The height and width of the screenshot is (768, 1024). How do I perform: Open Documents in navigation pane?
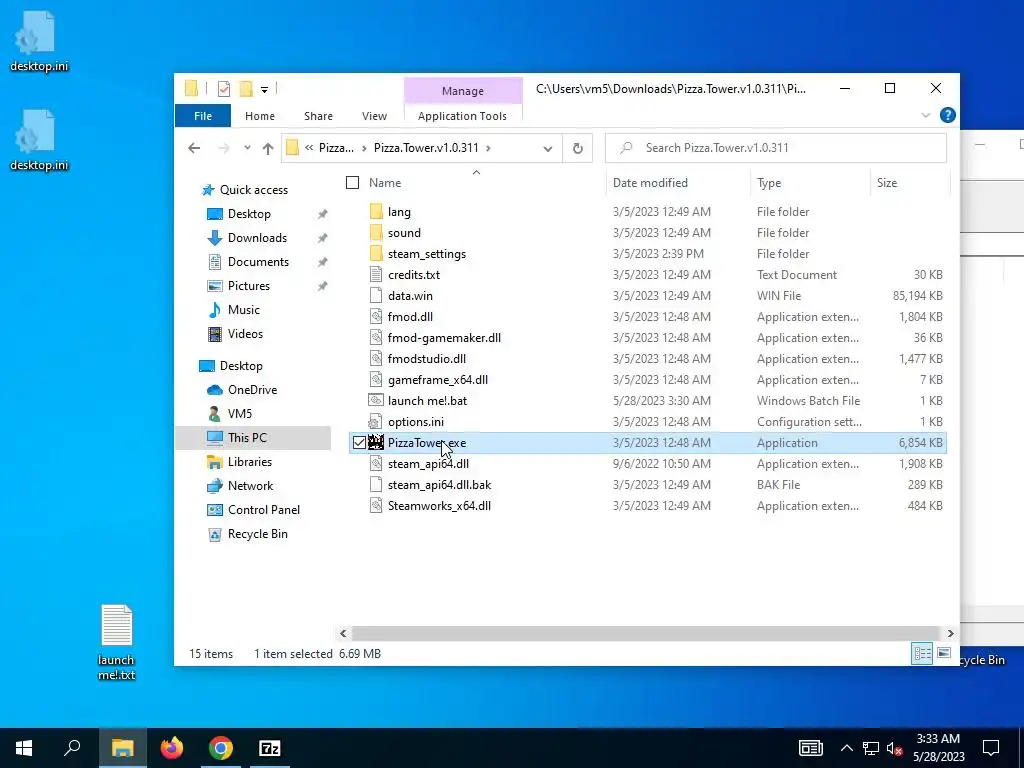(x=258, y=262)
